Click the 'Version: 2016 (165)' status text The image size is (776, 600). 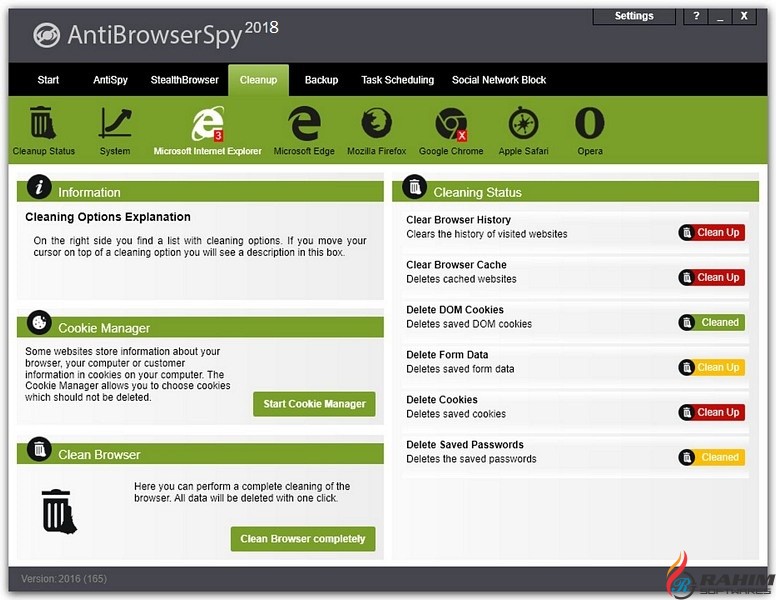coord(64,579)
